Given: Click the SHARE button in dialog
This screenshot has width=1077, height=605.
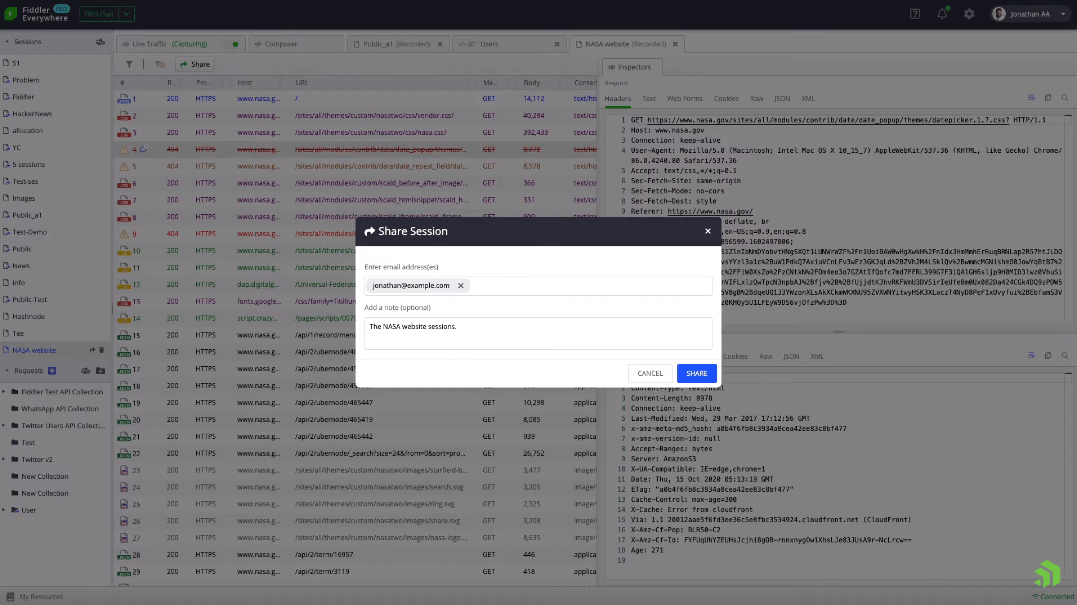Looking at the screenshot, I should pos(696,374).
